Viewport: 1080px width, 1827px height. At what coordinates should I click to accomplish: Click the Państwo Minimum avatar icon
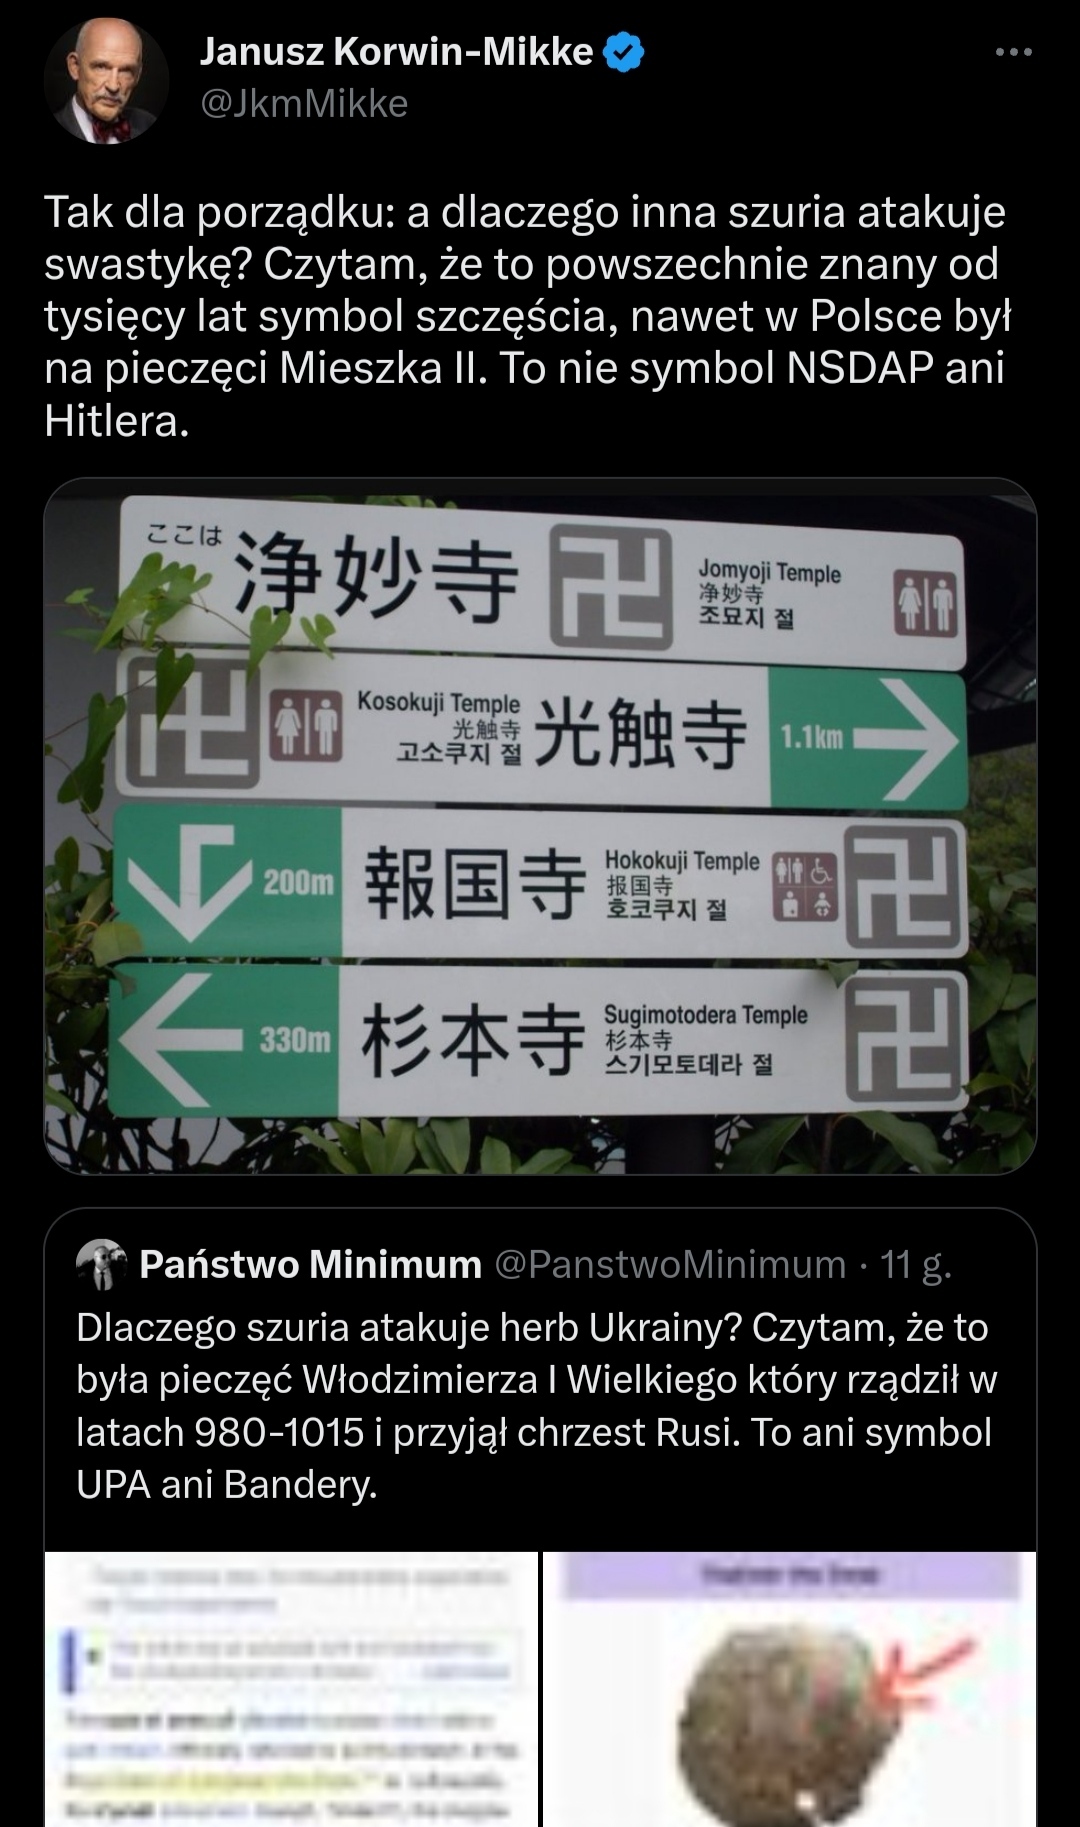(x=100, y=1265)
